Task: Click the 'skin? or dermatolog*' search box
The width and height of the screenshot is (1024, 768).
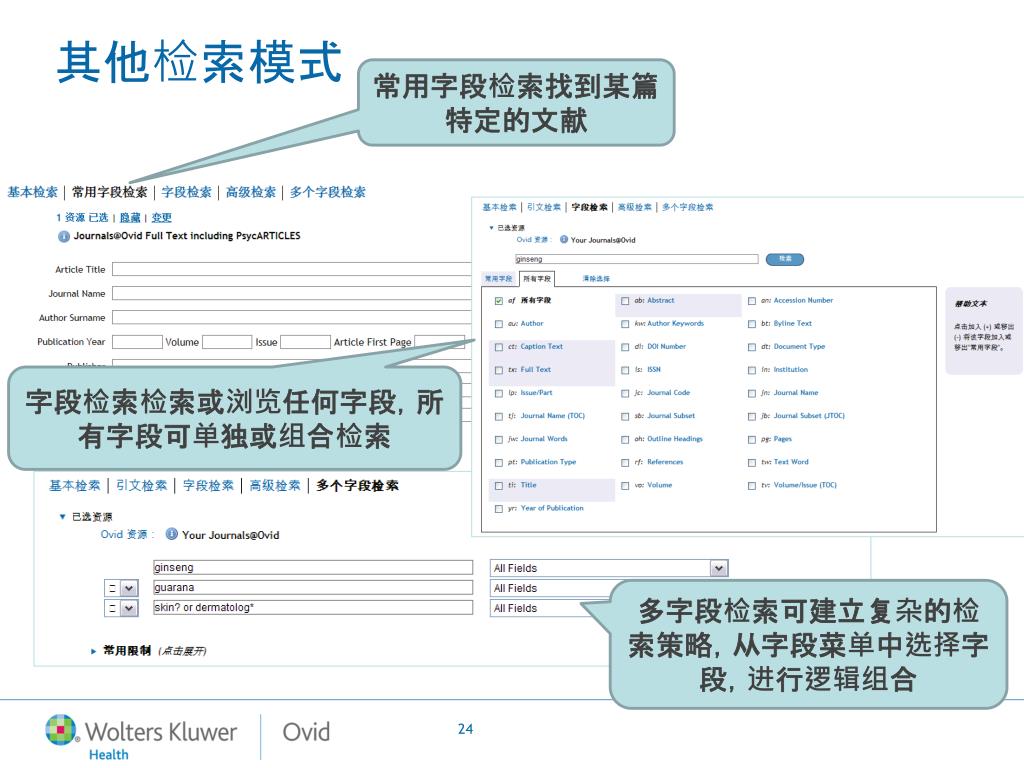Action: [313, 607]
